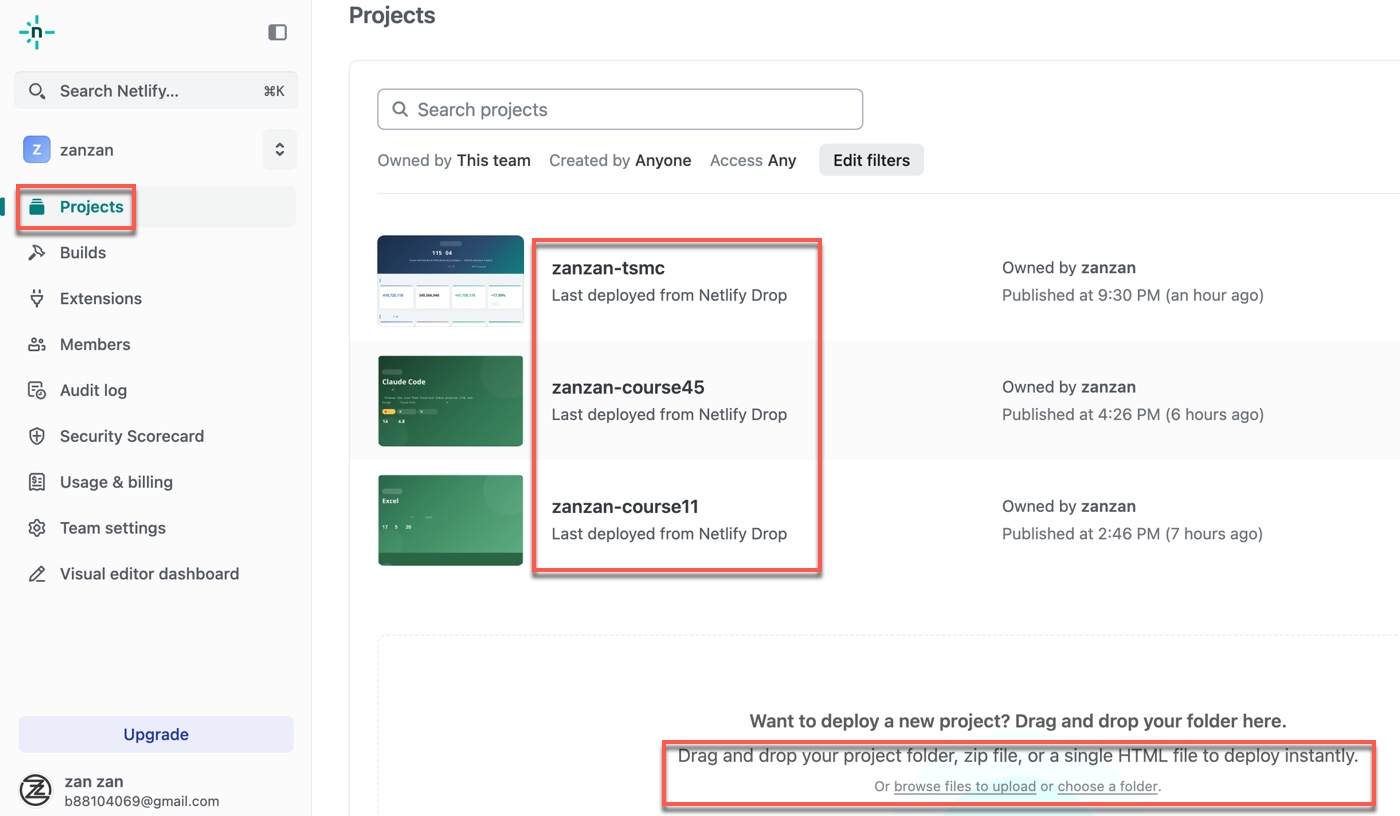Navigate to Security Scorecard
Viewport: 1400px width, 816px height.
(x=155, y=437)
